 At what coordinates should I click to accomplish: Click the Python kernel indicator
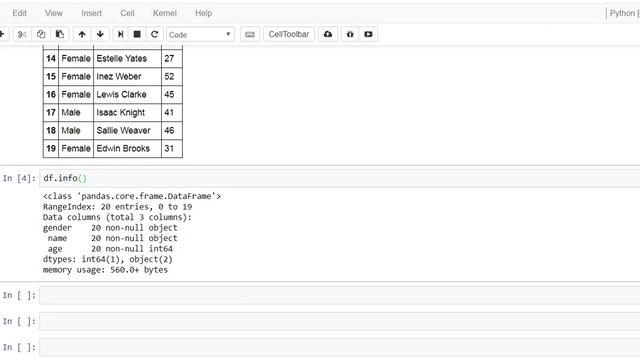point(624,13)
